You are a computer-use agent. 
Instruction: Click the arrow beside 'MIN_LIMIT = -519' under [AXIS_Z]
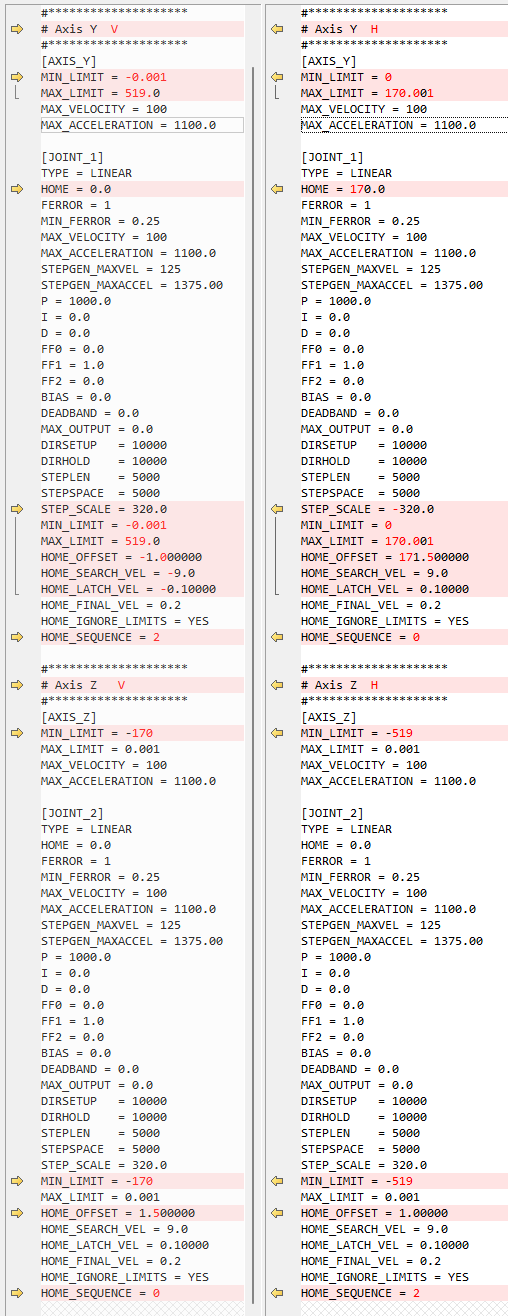[277, 733]
